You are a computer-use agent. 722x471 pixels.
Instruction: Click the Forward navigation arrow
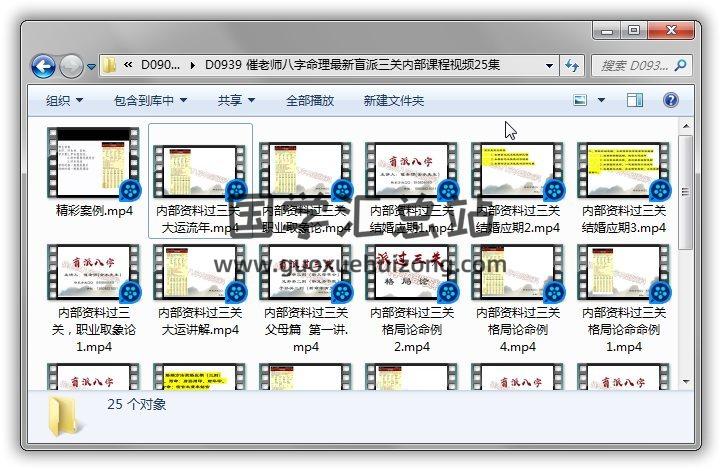71,66
